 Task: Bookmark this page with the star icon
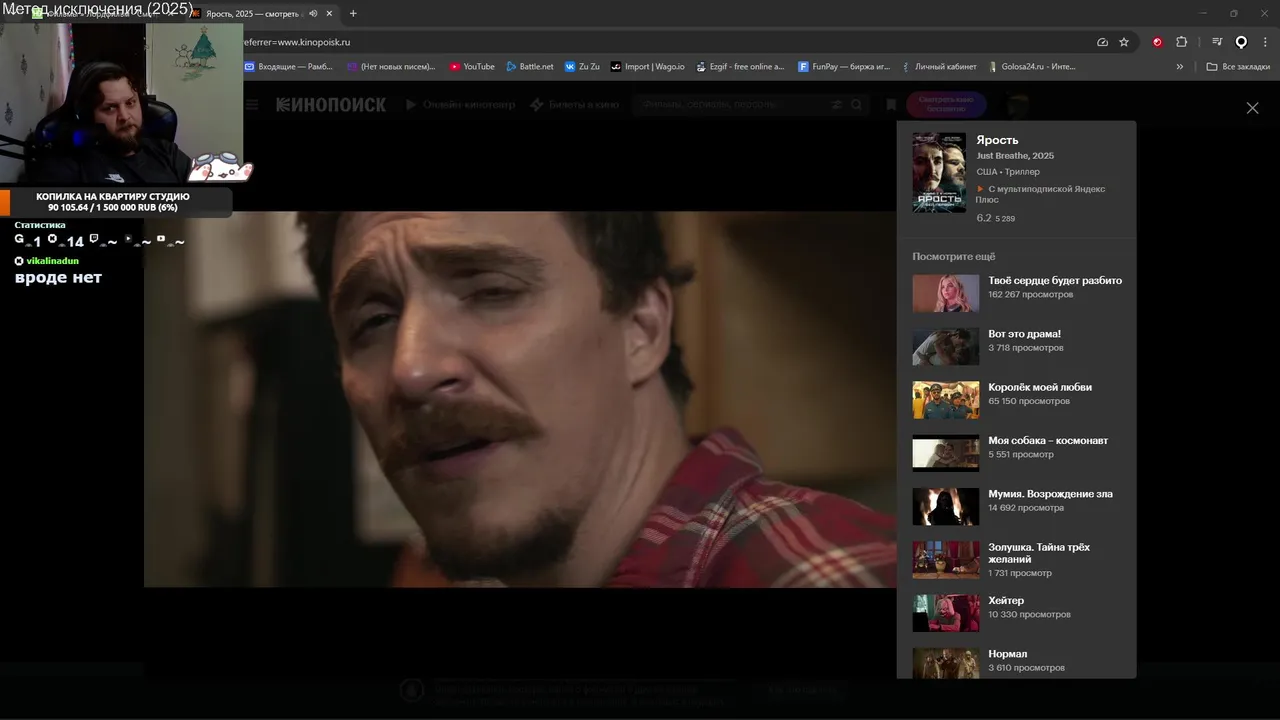pyautogui.click(x=1124, y=42)
